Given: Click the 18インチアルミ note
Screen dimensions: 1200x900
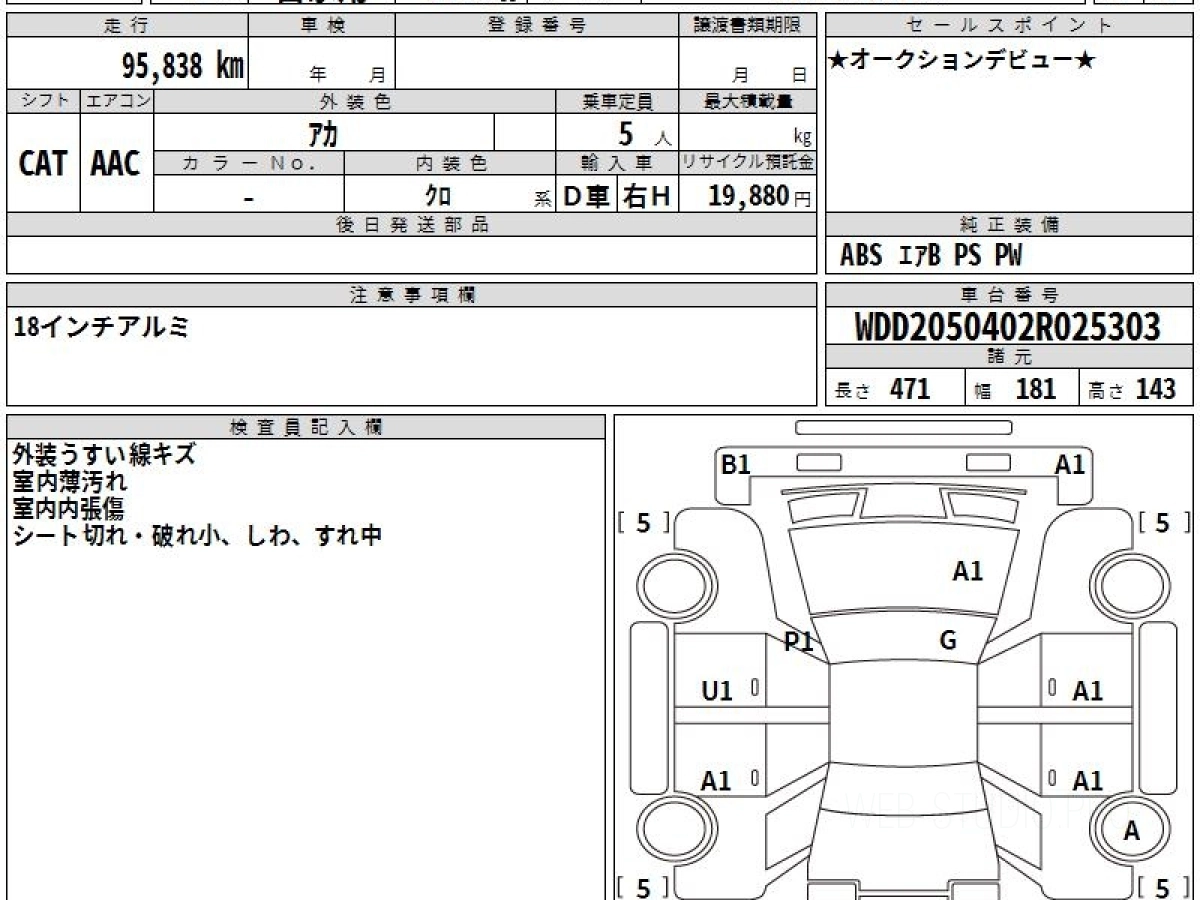Looking at the screenshot, I should (x=101, y=326).
